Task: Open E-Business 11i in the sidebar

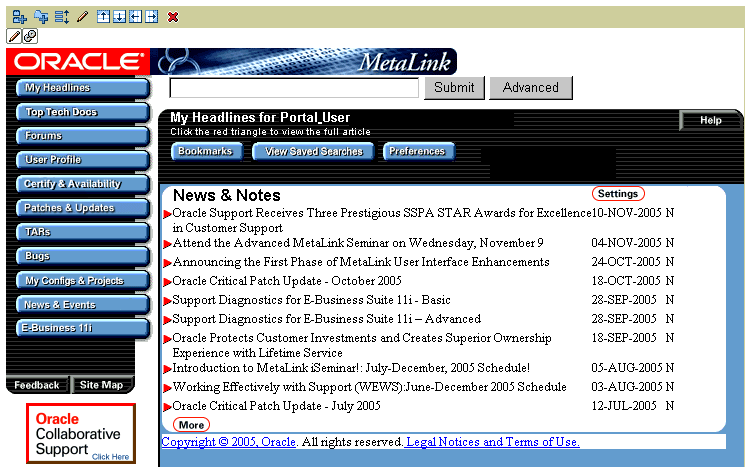Action: (82, 328)
